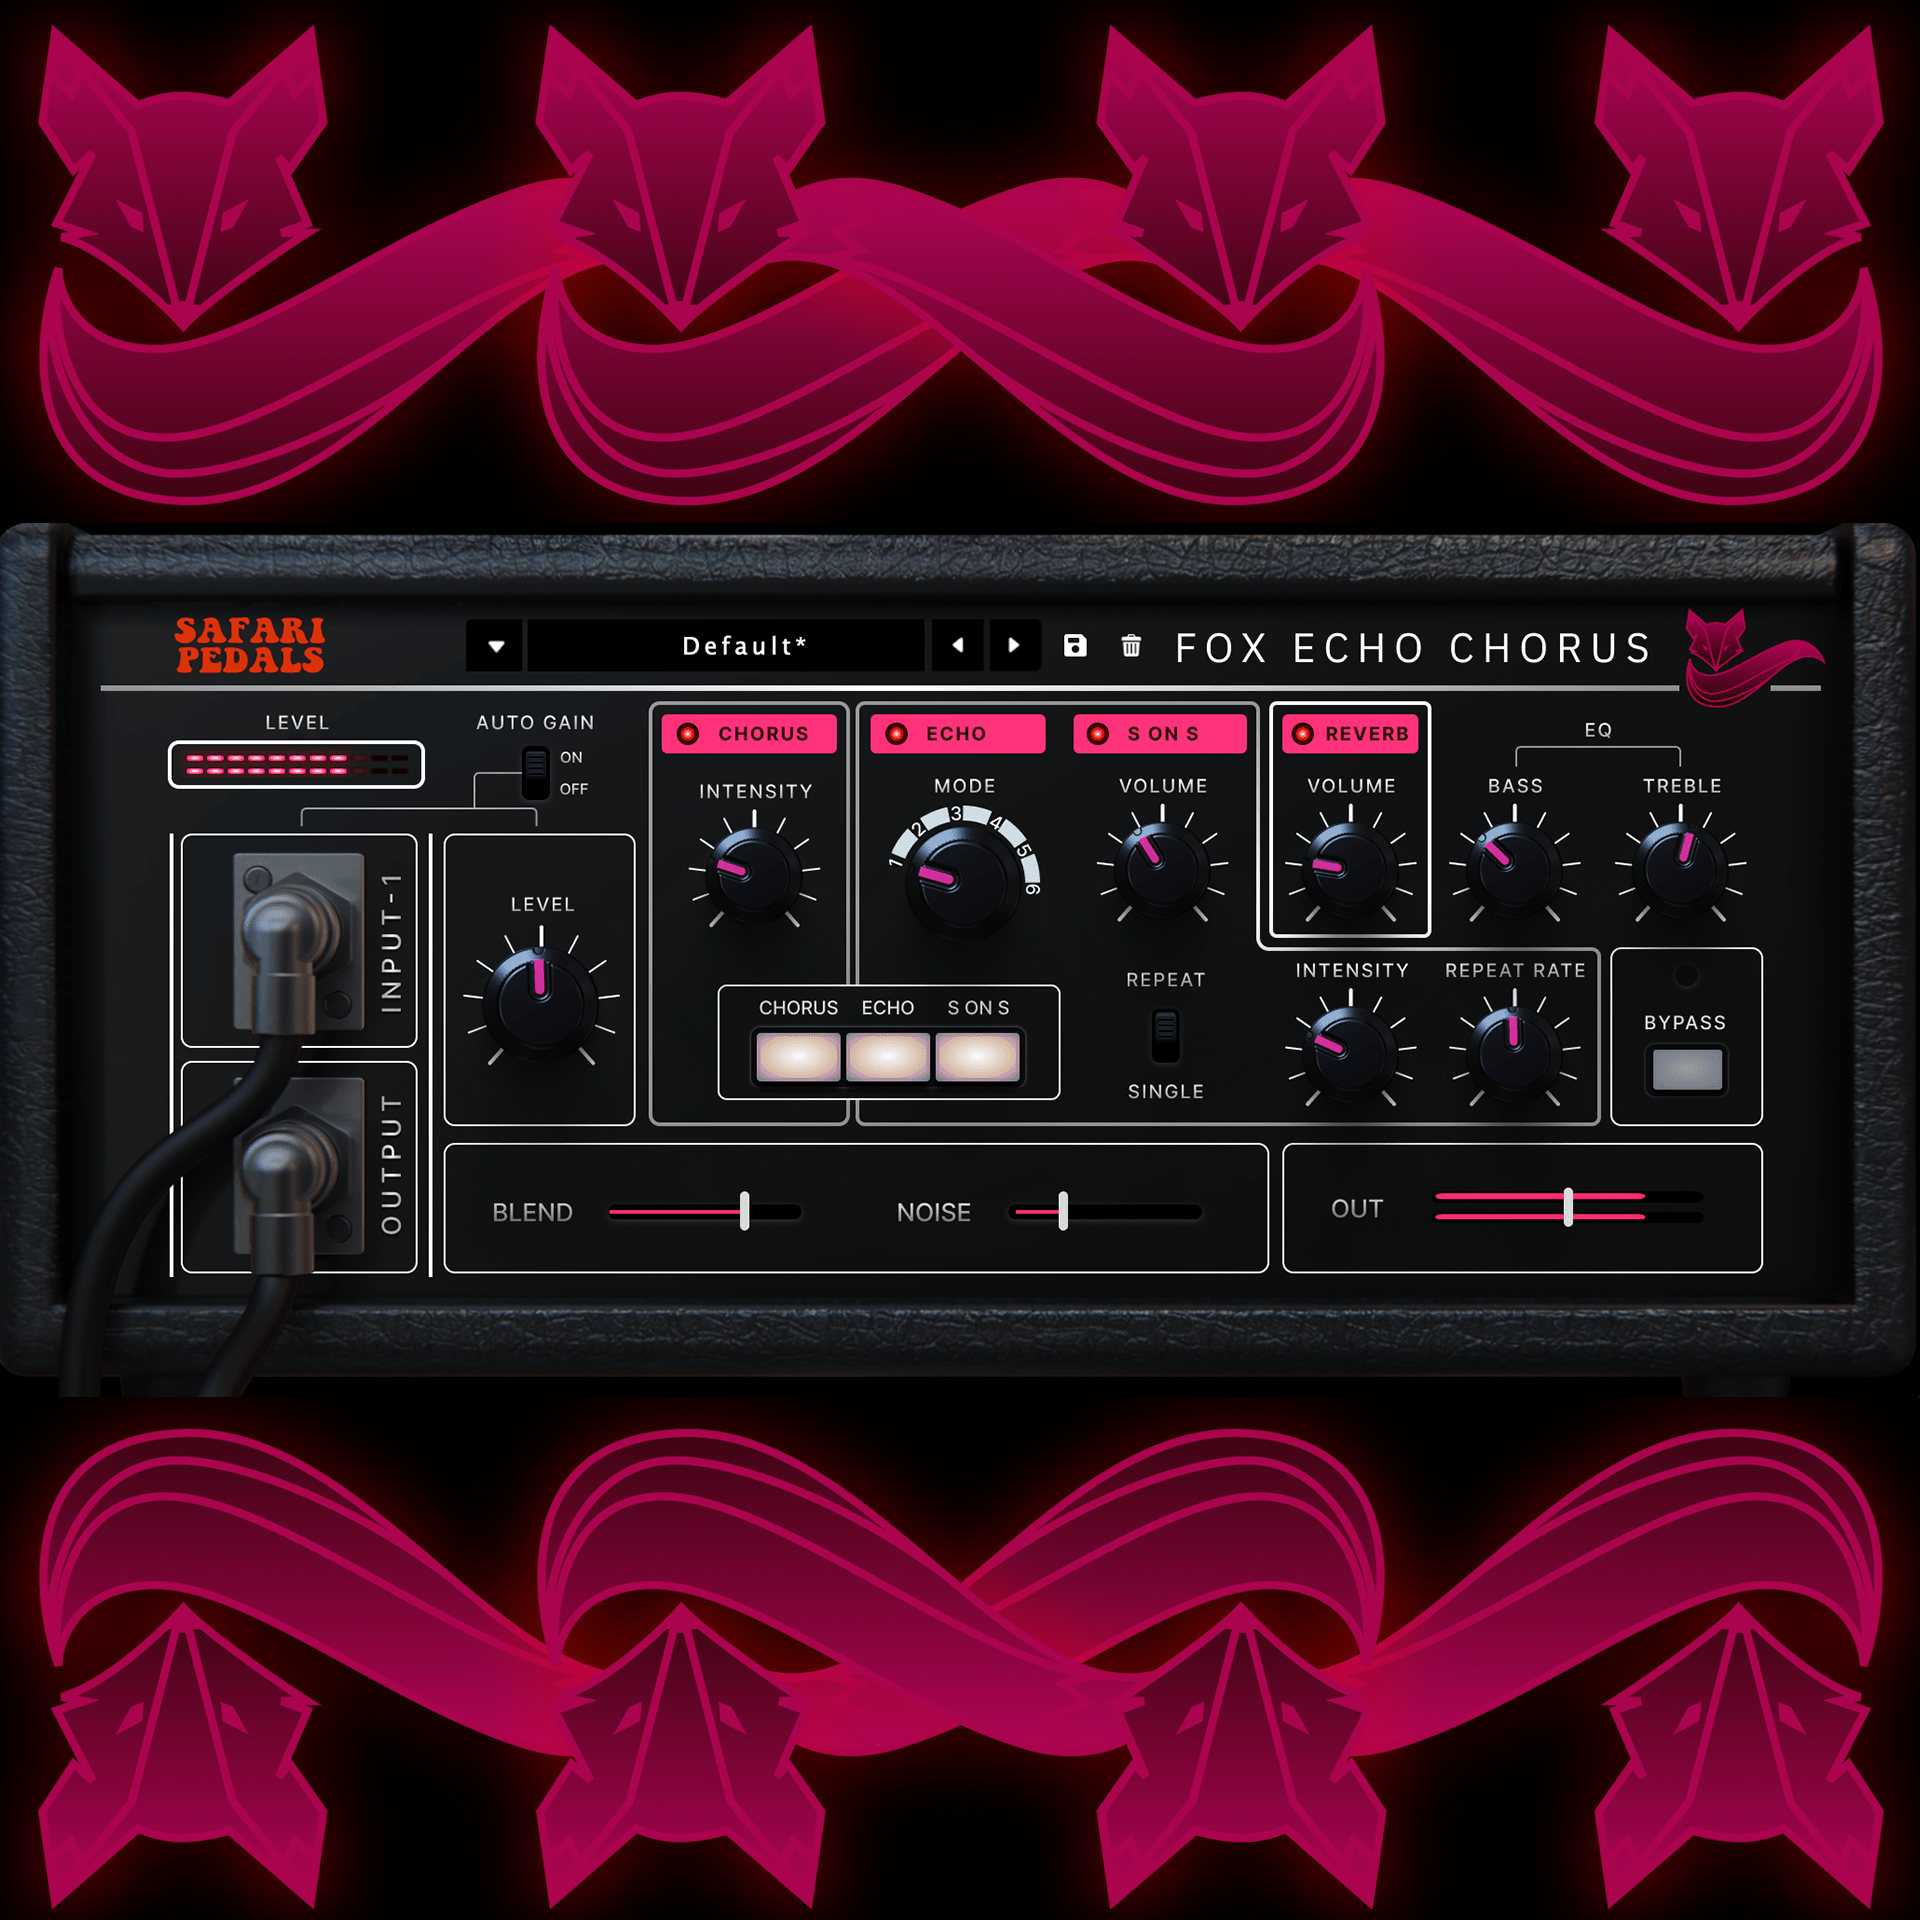Click the BLEND slider handle
This screenshot has height=1920, width=1920.
(744, 1211)
